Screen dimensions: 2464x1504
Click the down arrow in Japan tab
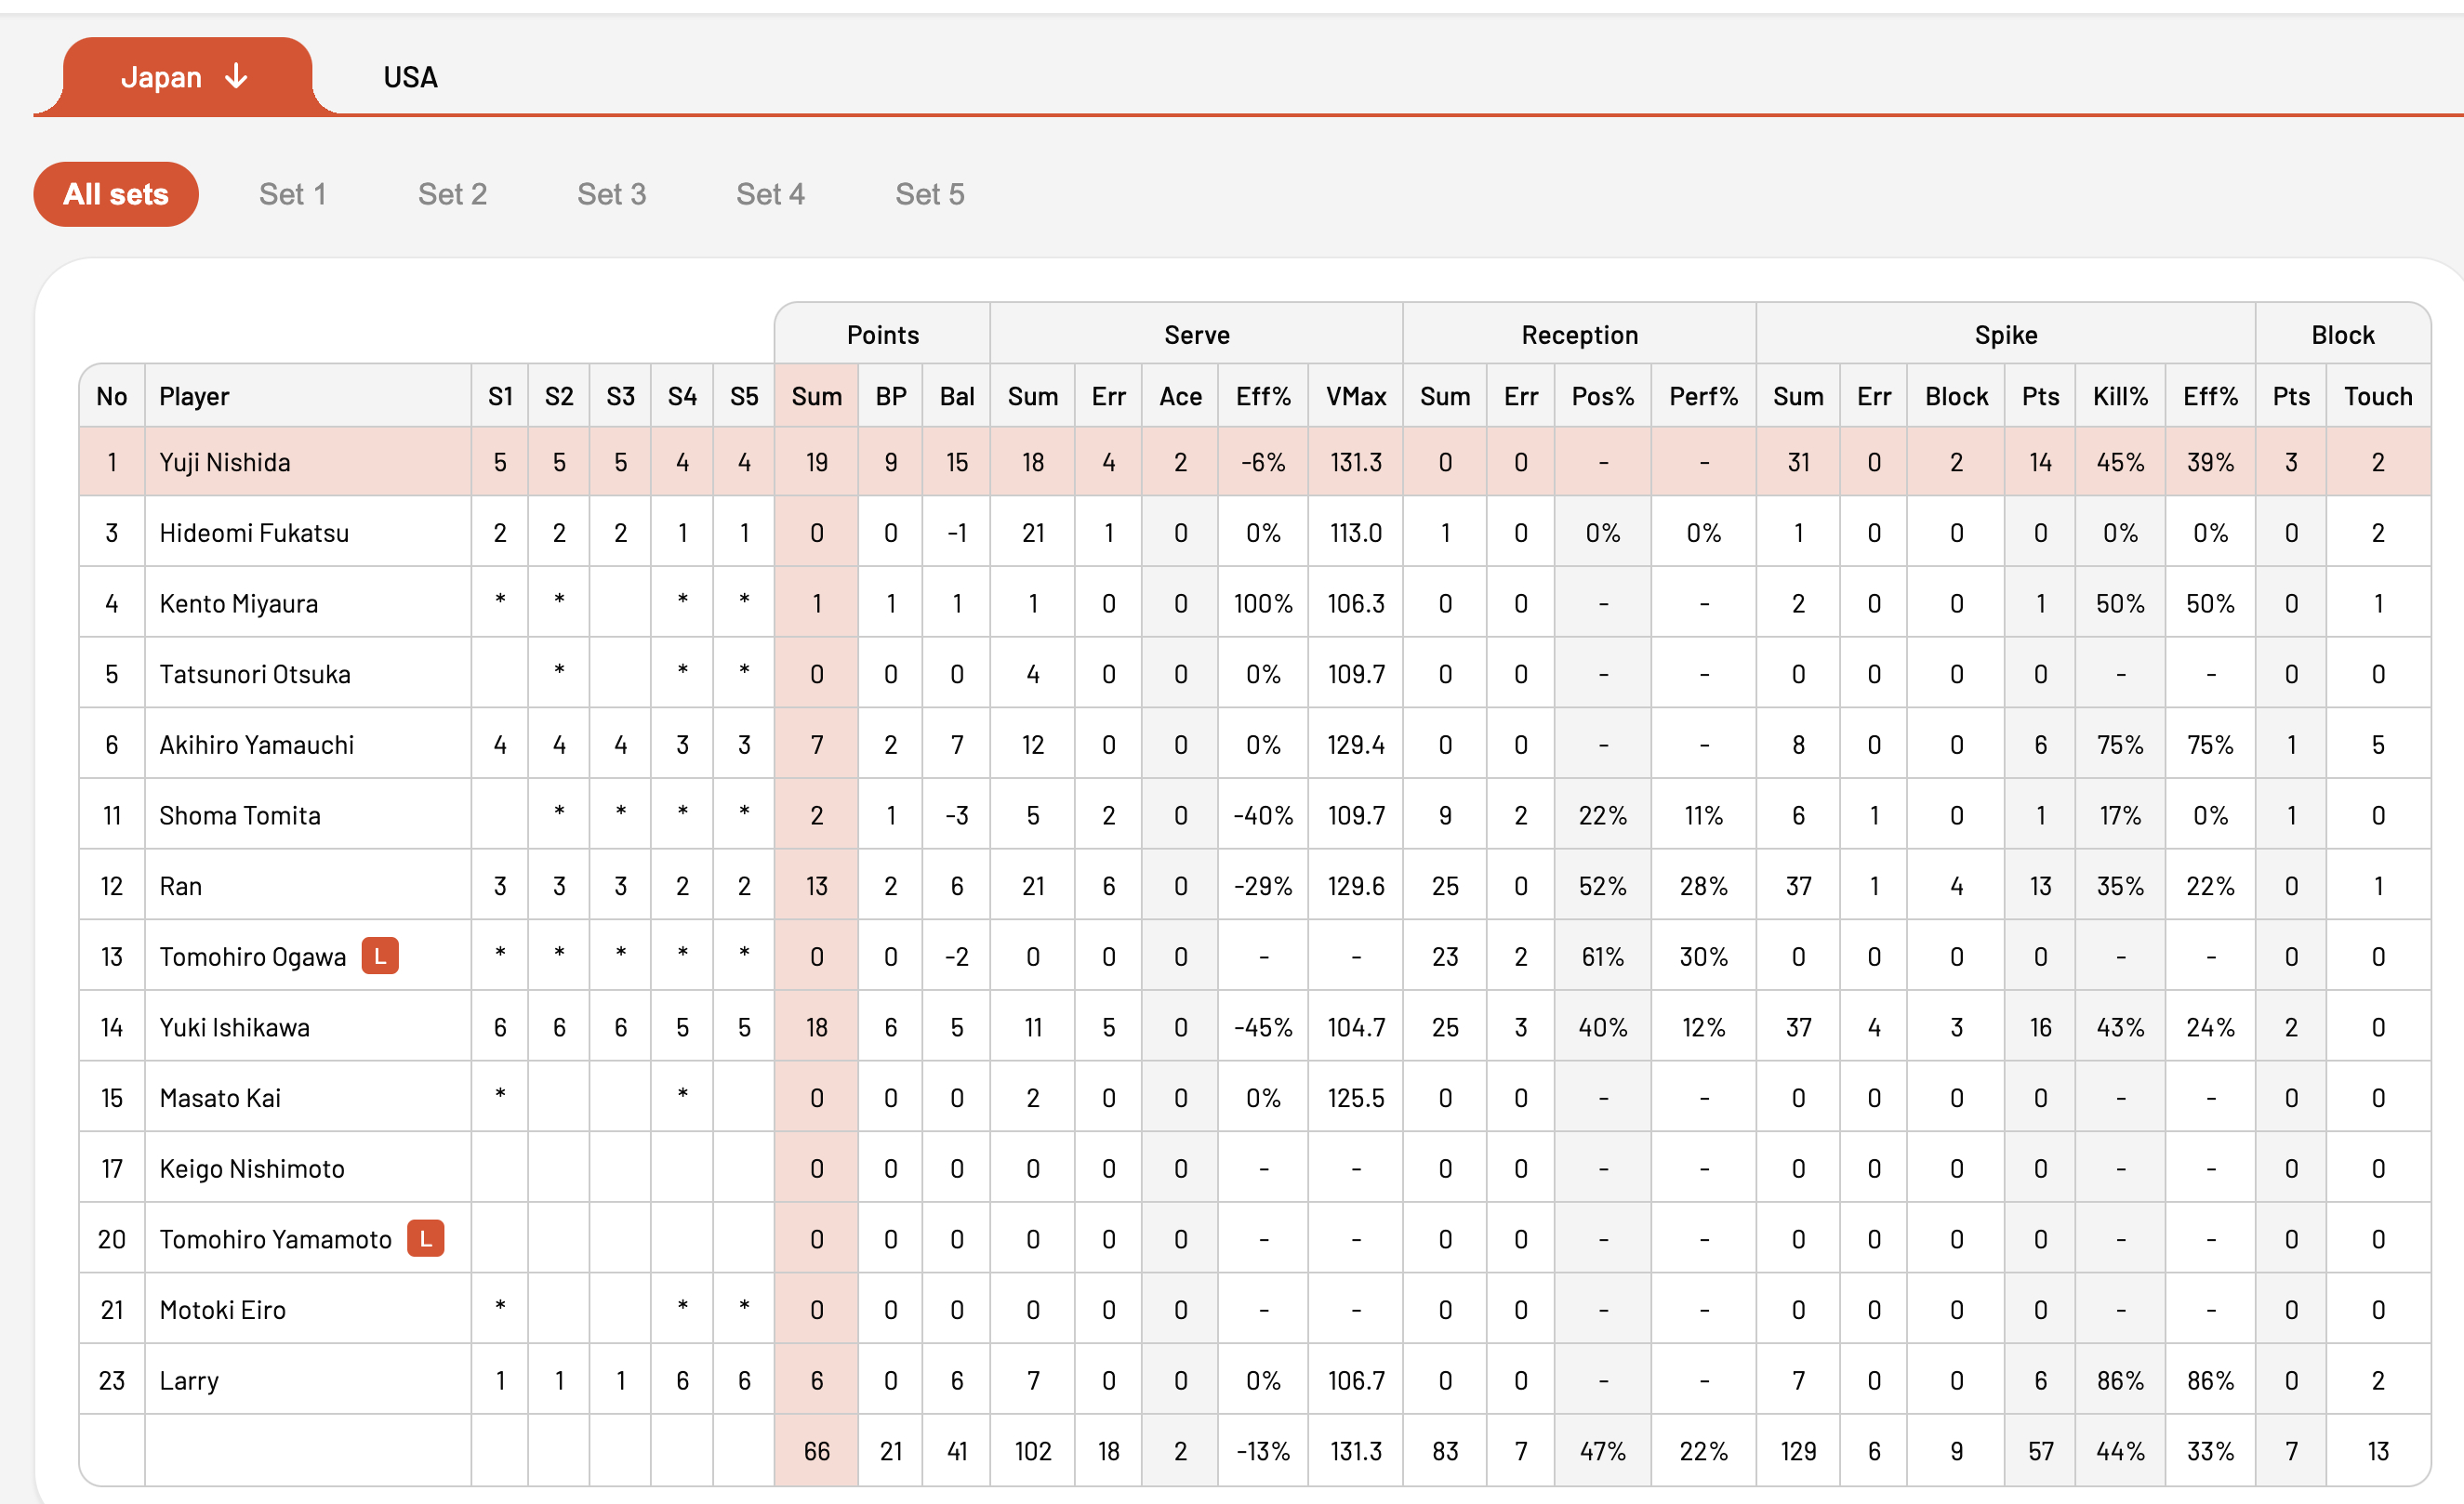[236, 76]
